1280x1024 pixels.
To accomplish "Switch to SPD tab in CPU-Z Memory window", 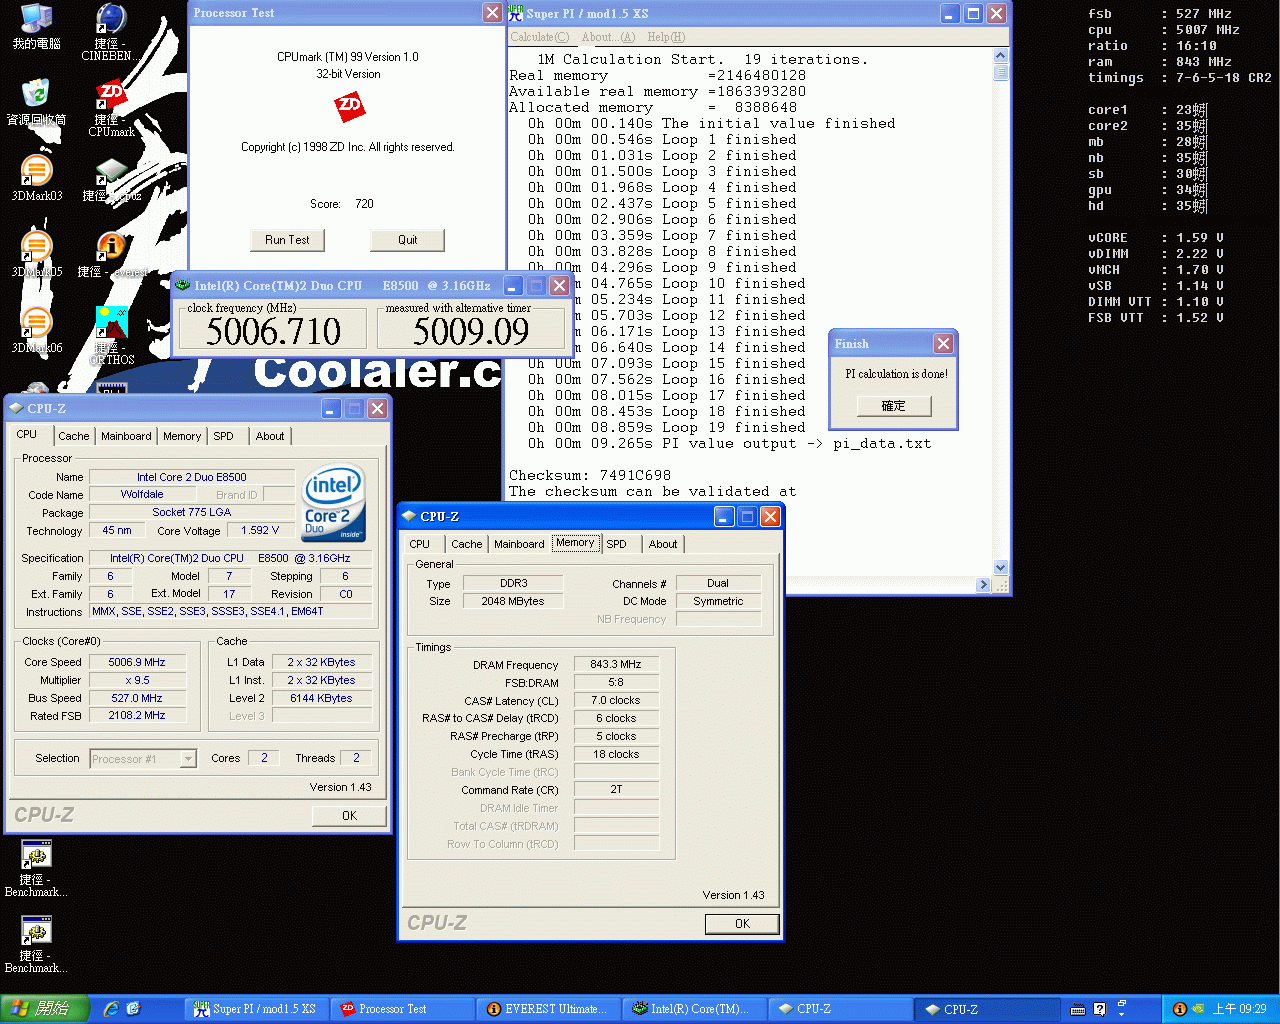I will [617, 544].
